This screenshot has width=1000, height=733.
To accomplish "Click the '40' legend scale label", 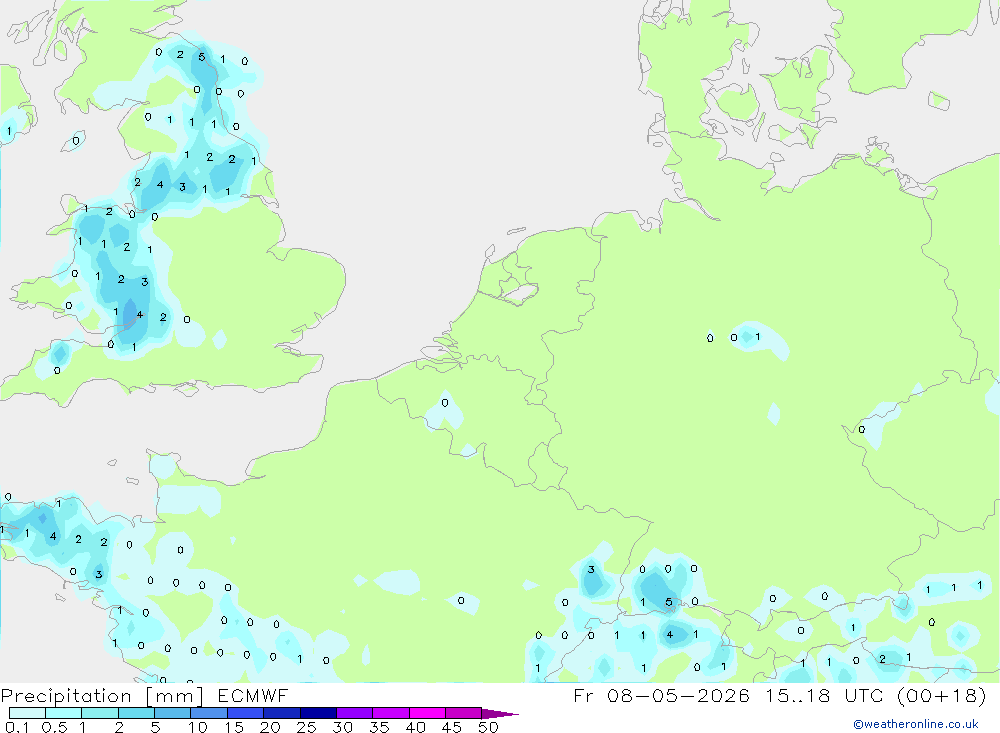I will [x=416, y=727].
